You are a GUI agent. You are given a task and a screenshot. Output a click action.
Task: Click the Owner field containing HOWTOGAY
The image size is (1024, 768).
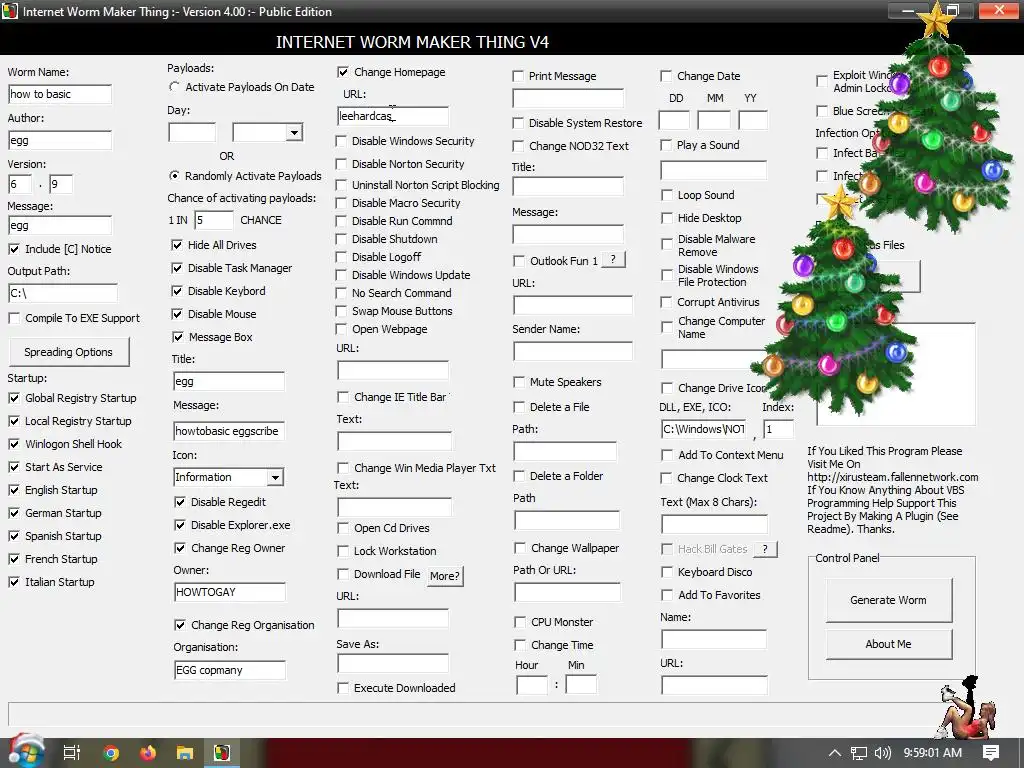[230, 592]
